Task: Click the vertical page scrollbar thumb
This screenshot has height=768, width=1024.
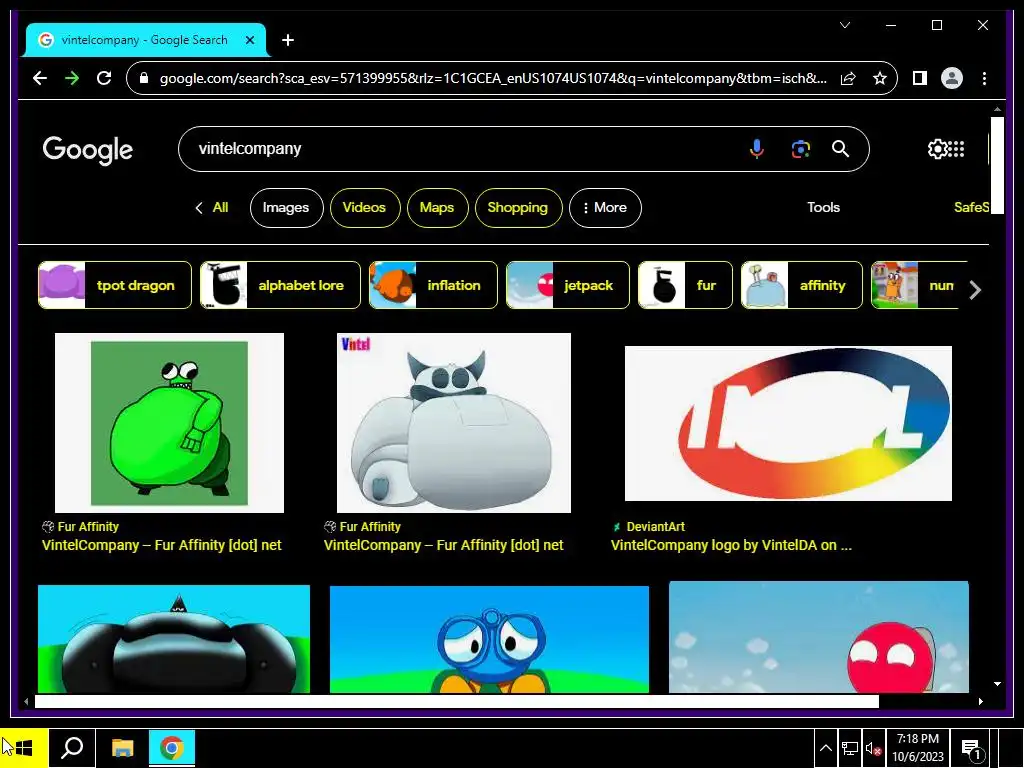Action: point(997,165)
